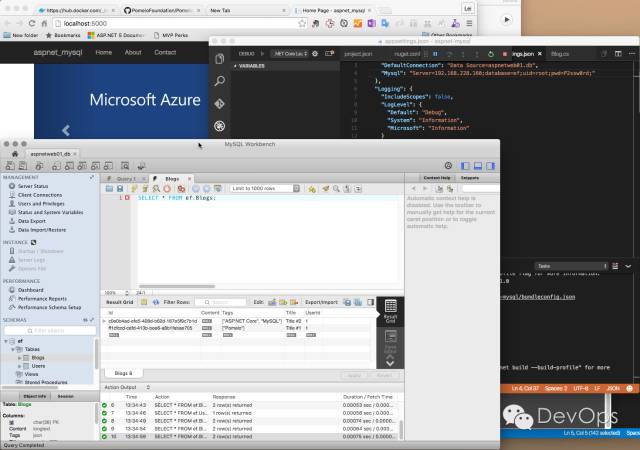Click the bundleconfig.json link in VS Code terminal

(x=538, y=297)
